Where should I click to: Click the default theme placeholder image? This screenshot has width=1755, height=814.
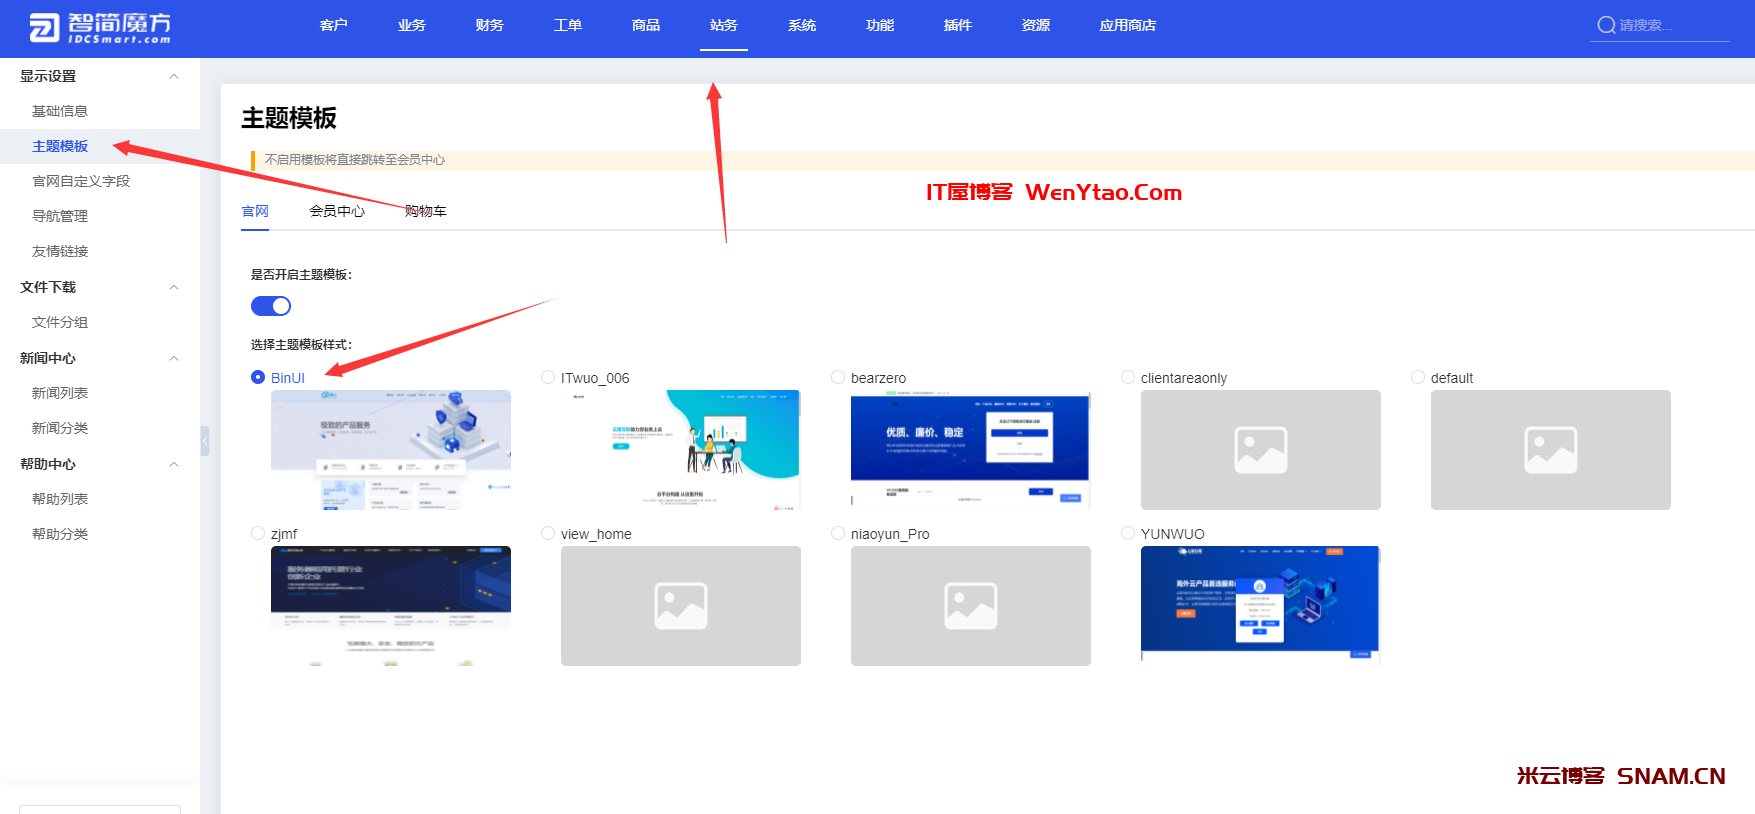pos(1550,450)
